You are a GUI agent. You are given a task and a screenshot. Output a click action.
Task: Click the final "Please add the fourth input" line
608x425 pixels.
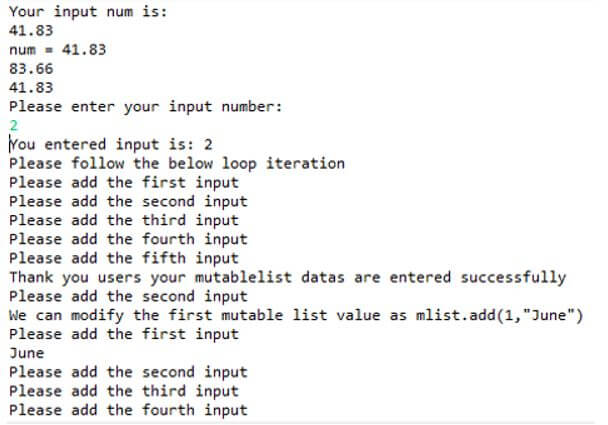pyautogui.click(x=127, y=410)
